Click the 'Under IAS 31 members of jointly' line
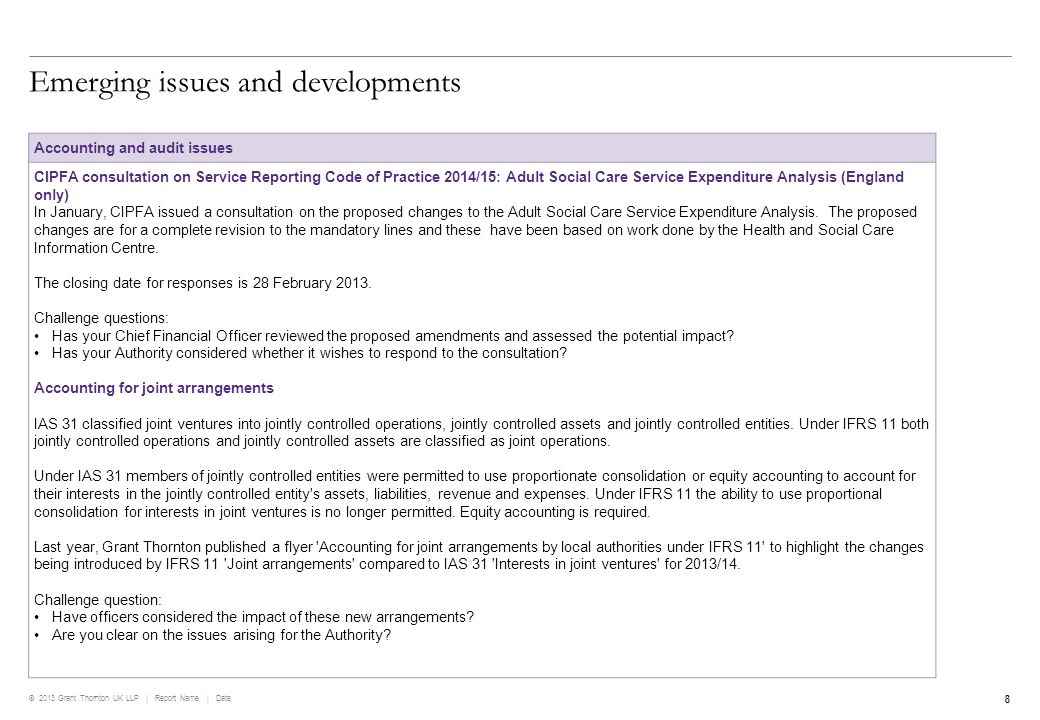Screen dimensions: 1040x720 pos(475,476)
